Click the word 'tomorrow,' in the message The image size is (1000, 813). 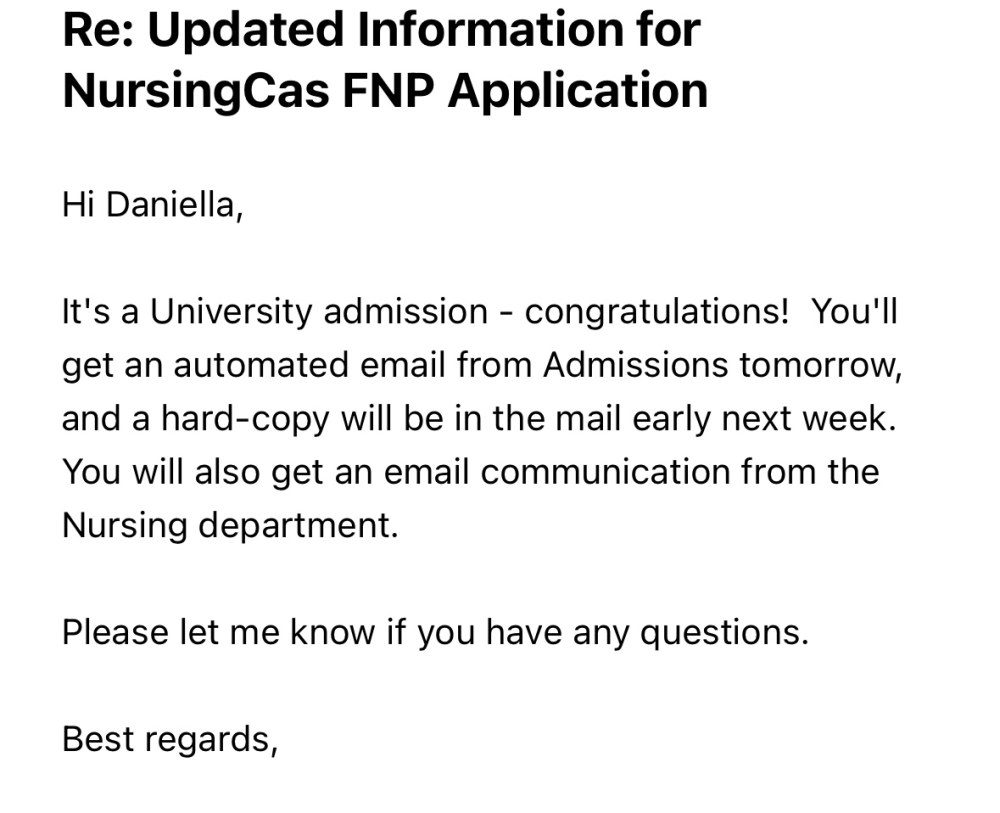[821, 366]
